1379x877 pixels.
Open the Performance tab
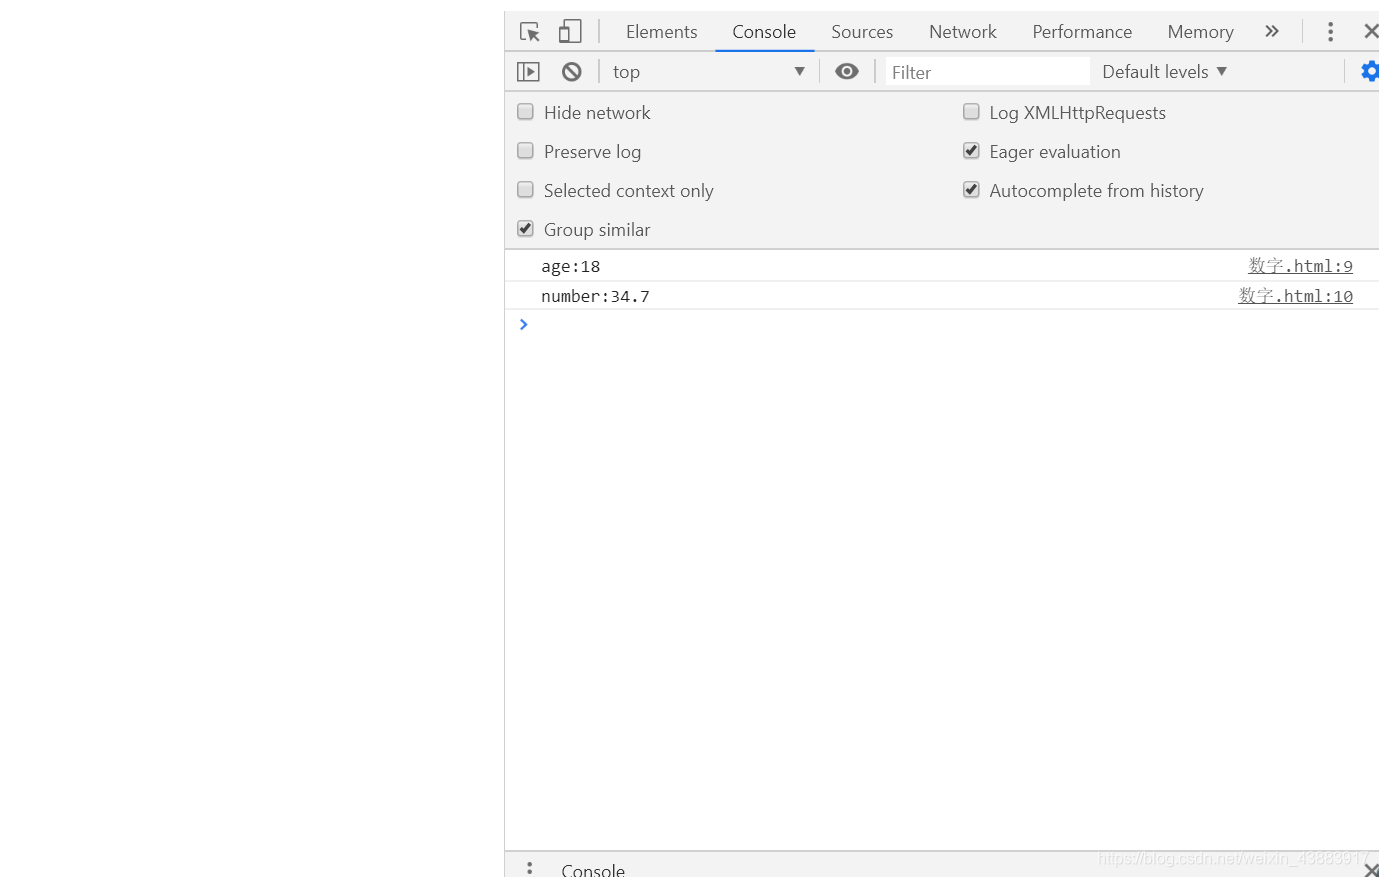click(1082, 32)
